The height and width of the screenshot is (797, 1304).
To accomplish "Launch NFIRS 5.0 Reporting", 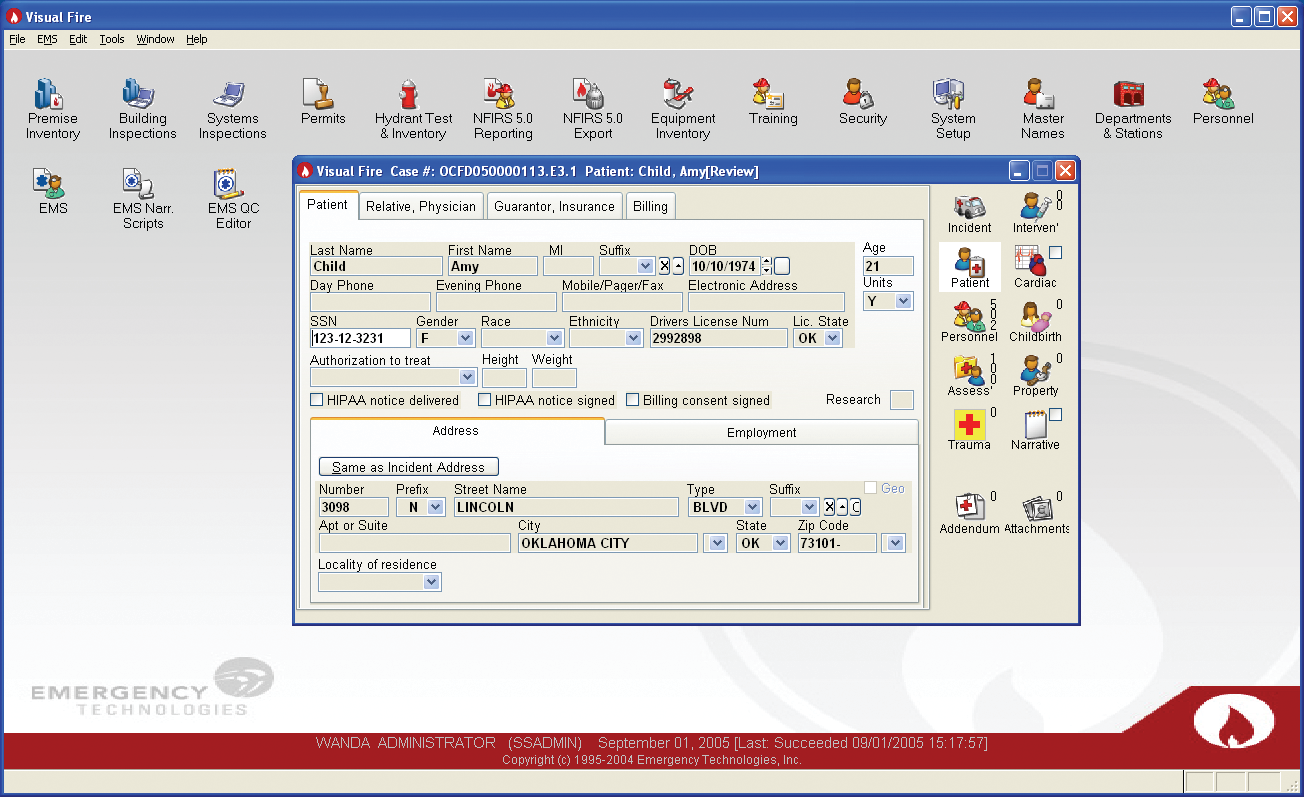I will 502,109.
